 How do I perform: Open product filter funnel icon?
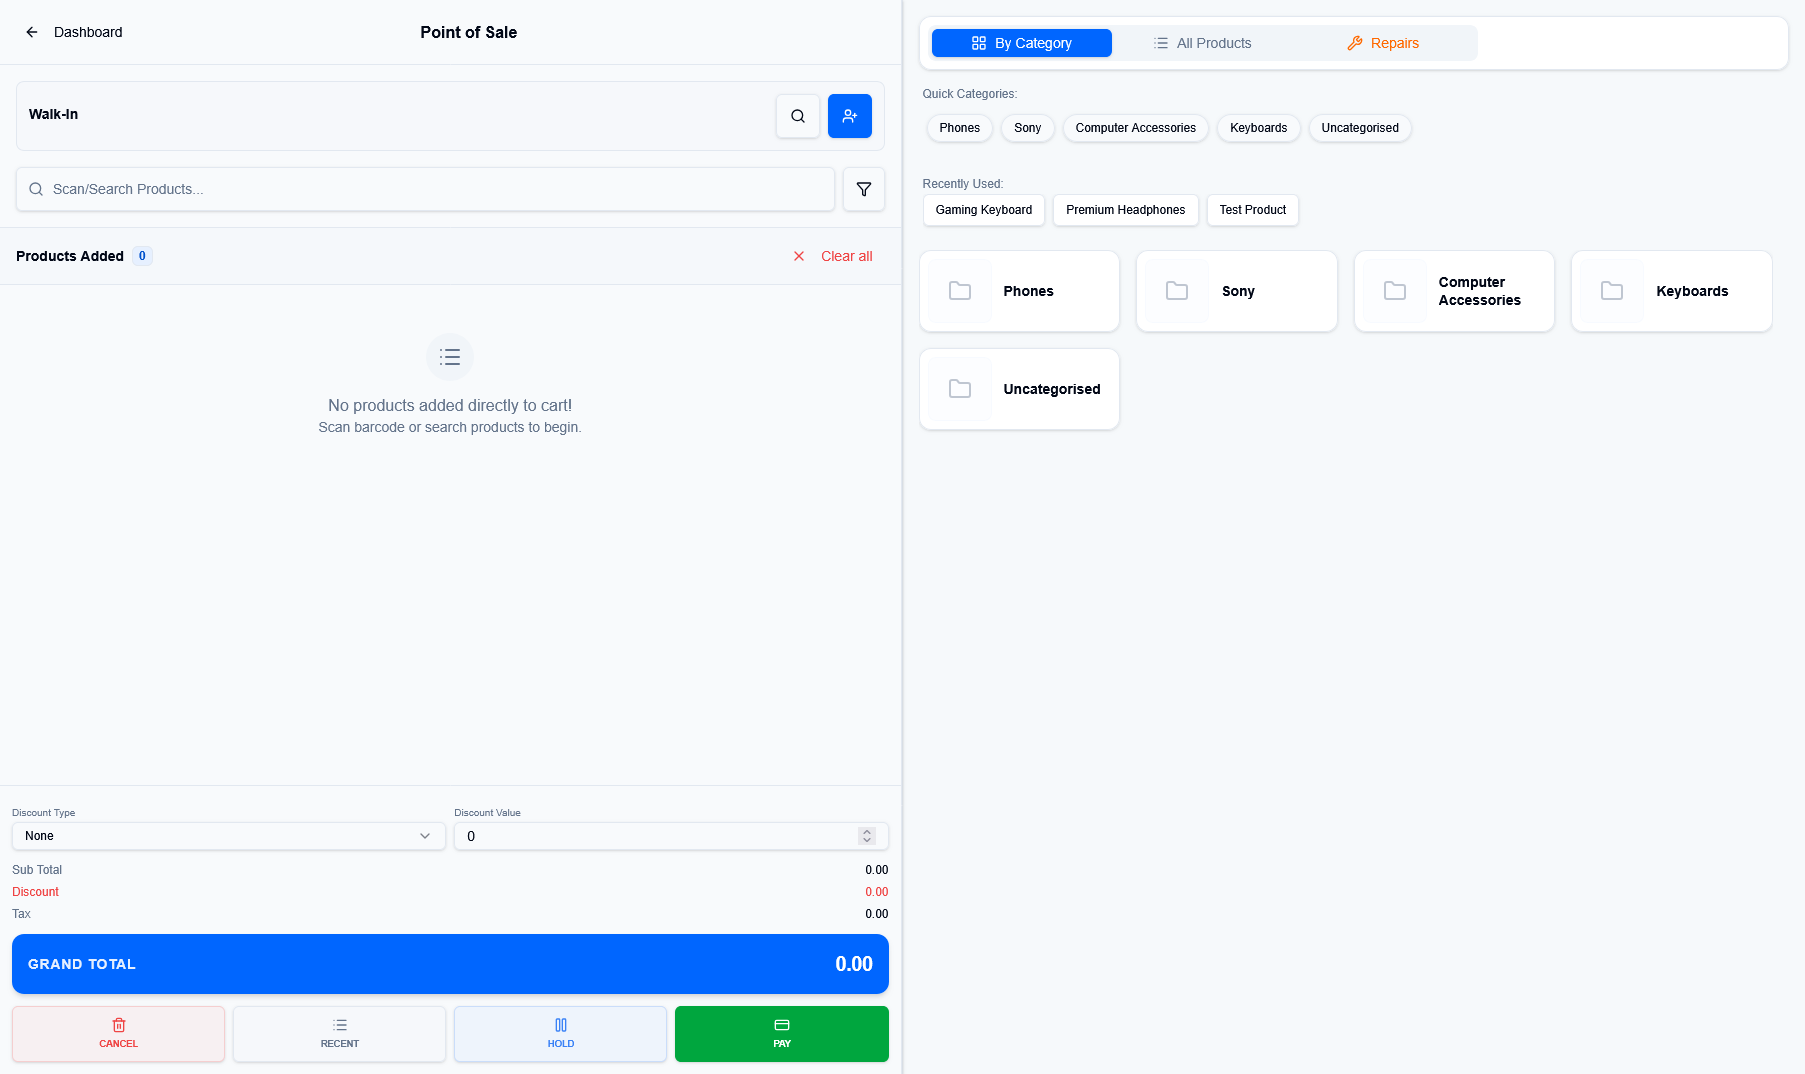click(864, 189)
